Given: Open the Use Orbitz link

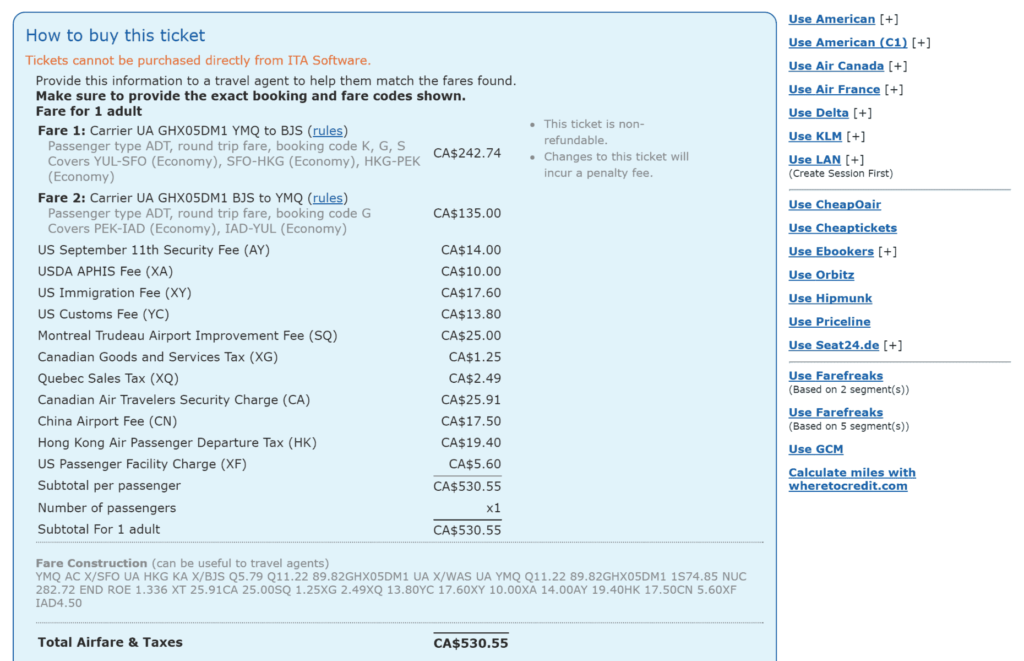Looking at the screenshot, I should click(x=821, y=274).
